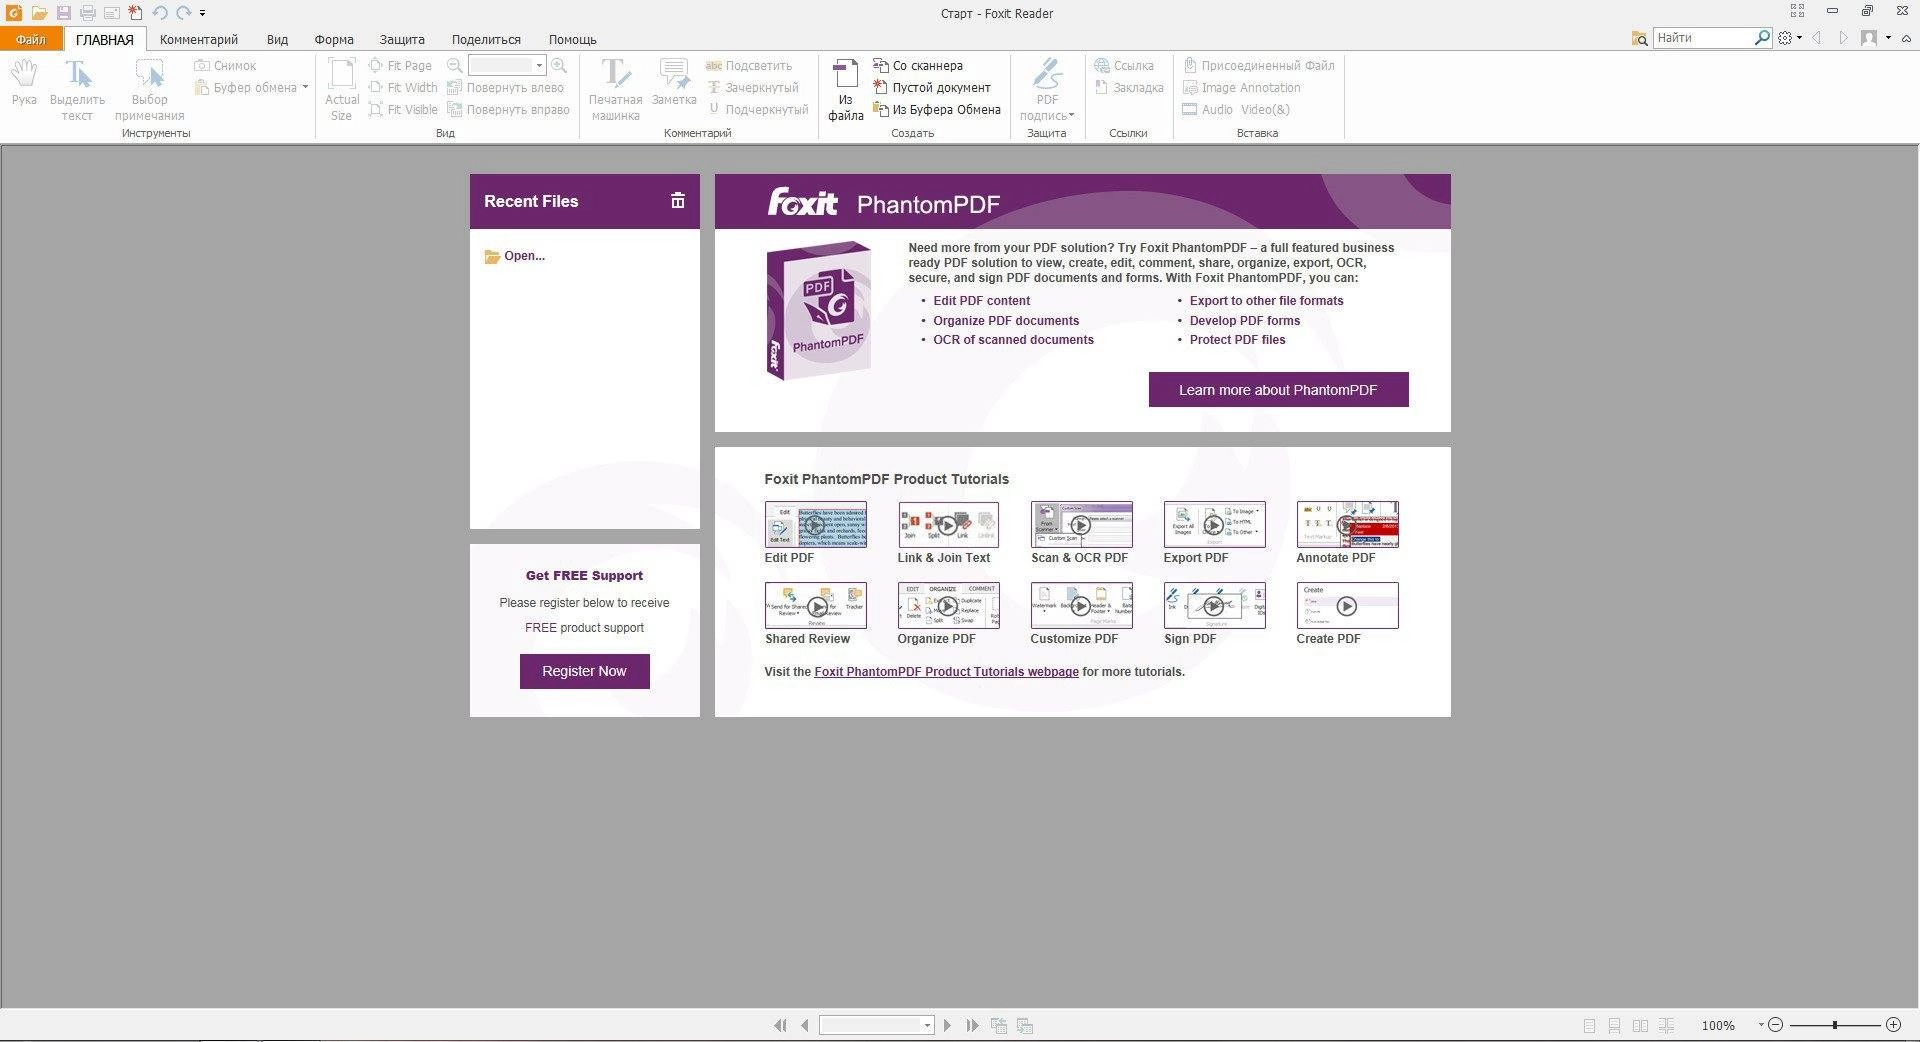The image size is (1920, 1042).
Task: Play the Edit PDF tutorial thumbnail
Action: click(x=816, y=525)
